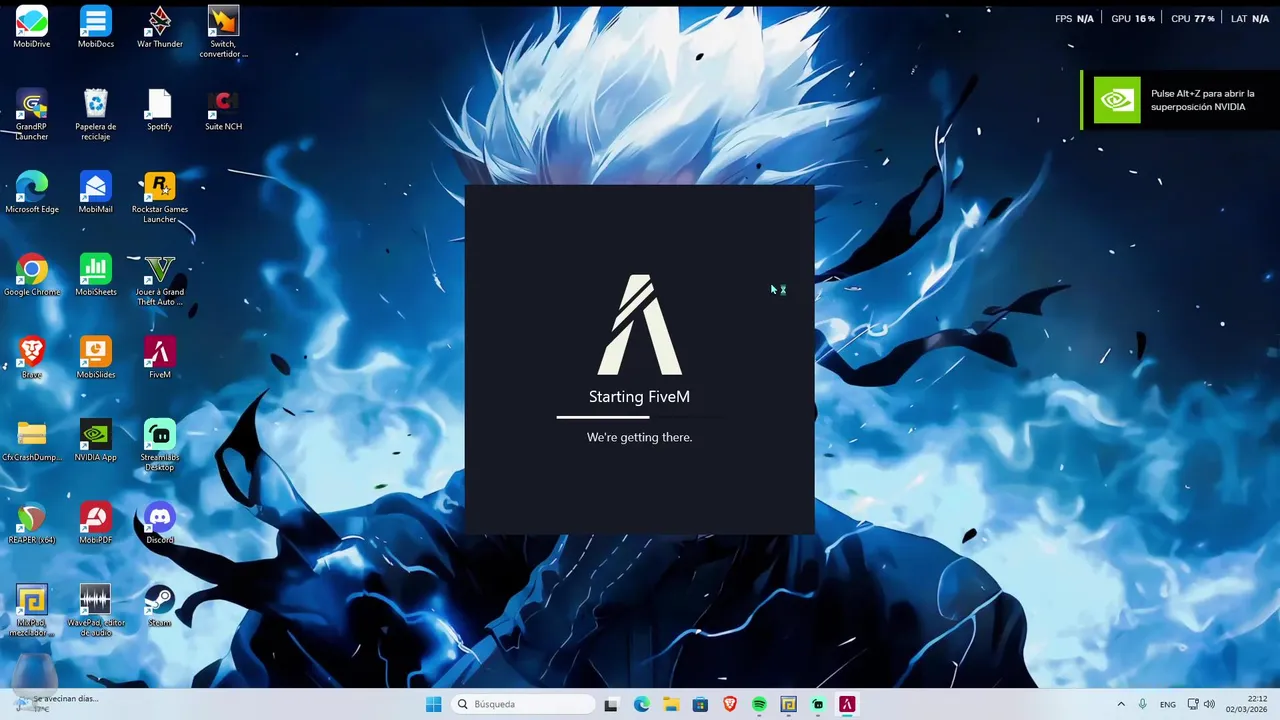This screenshot has width=1280, height=720.
Task: Select the Rockstar Games Launcher icon
Action: pos(160,198)
